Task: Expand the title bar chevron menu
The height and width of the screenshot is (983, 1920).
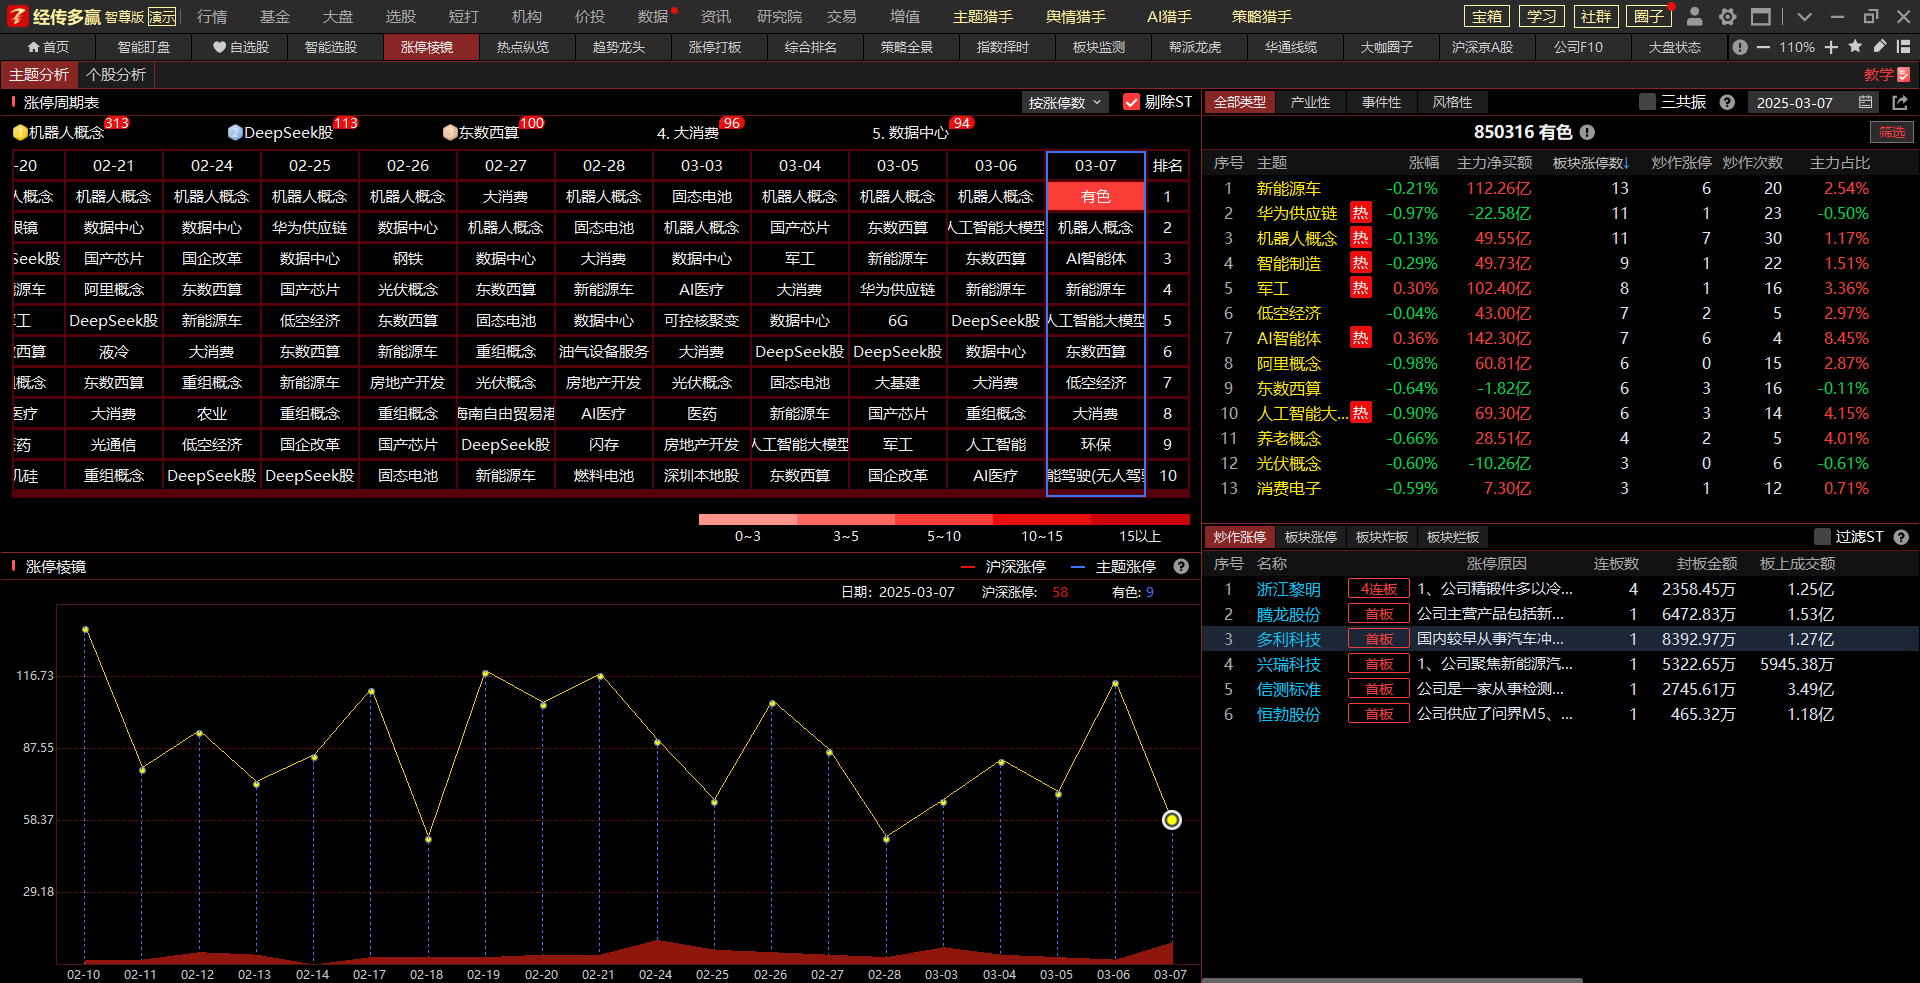Action: (1804, 17)
